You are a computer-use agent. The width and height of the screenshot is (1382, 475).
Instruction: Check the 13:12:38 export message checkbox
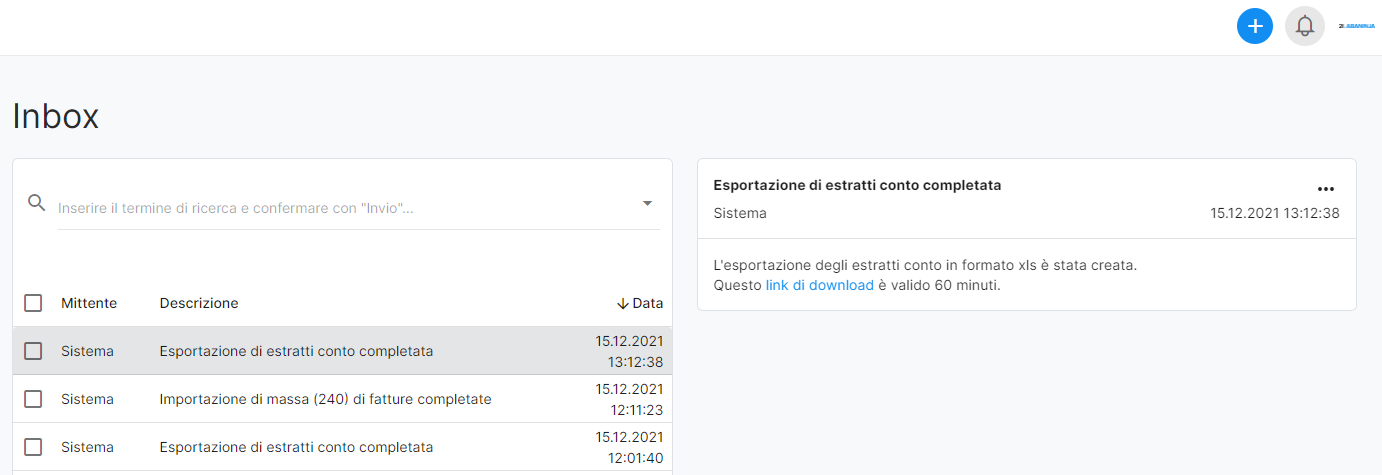tap(33, 351)
